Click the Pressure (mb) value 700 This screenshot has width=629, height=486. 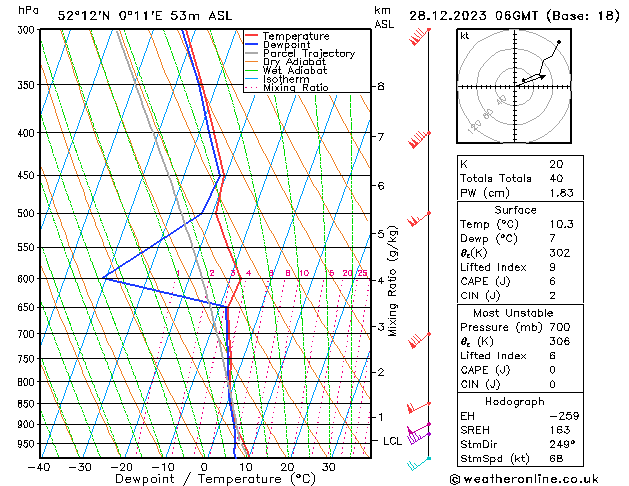point(560,327)
